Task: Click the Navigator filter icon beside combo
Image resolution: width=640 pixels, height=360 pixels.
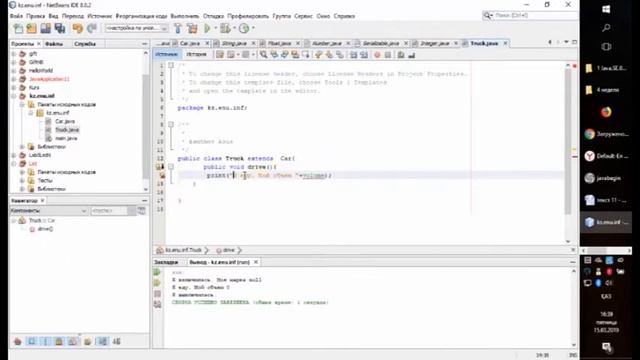Action: (141, 211)
